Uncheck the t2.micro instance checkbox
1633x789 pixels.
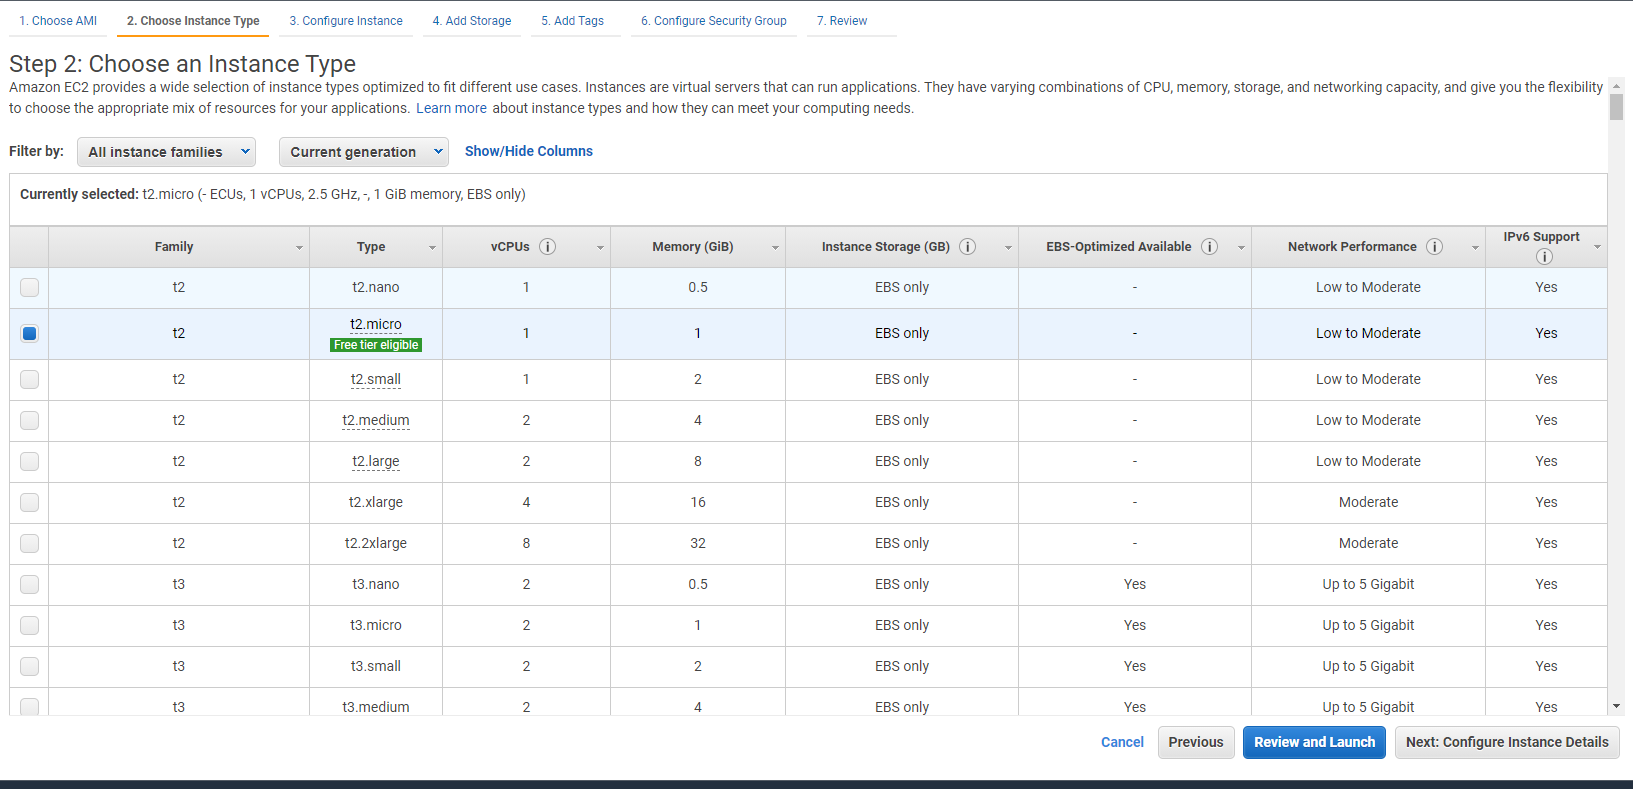[x=30, y=334]
